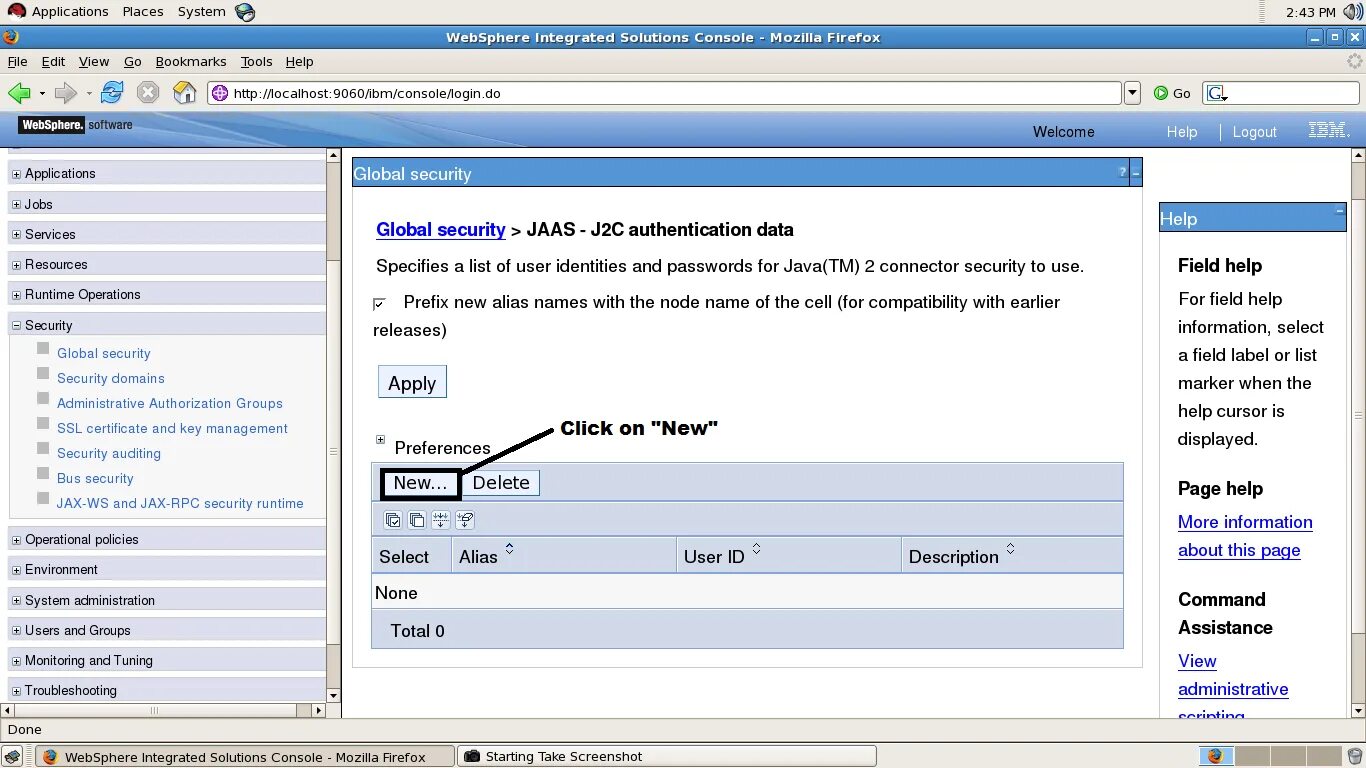Click the navigation pane scroll down arrow
This screenshot has width=1366, height=768.
[x=333, y=694]
